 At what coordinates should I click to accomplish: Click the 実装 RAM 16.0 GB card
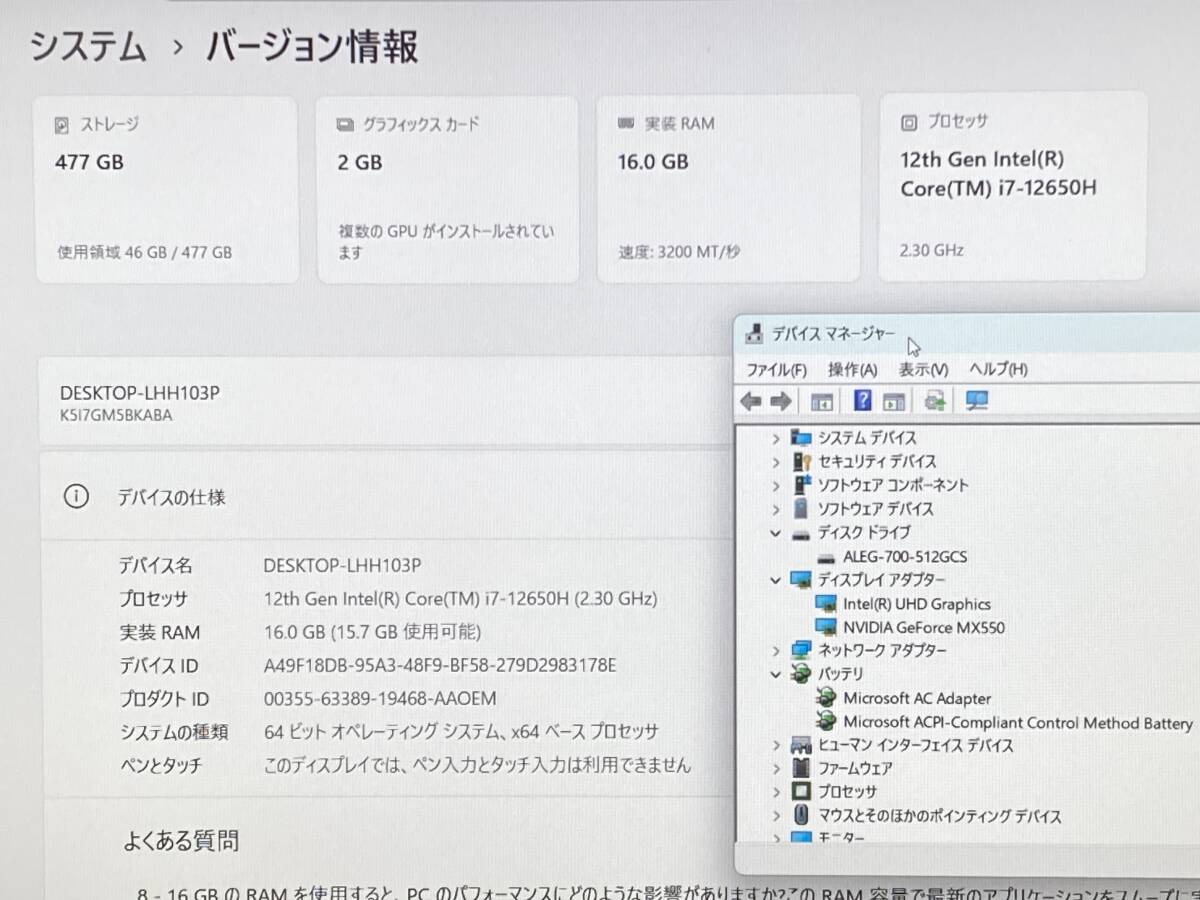click(x=728, y=188)
